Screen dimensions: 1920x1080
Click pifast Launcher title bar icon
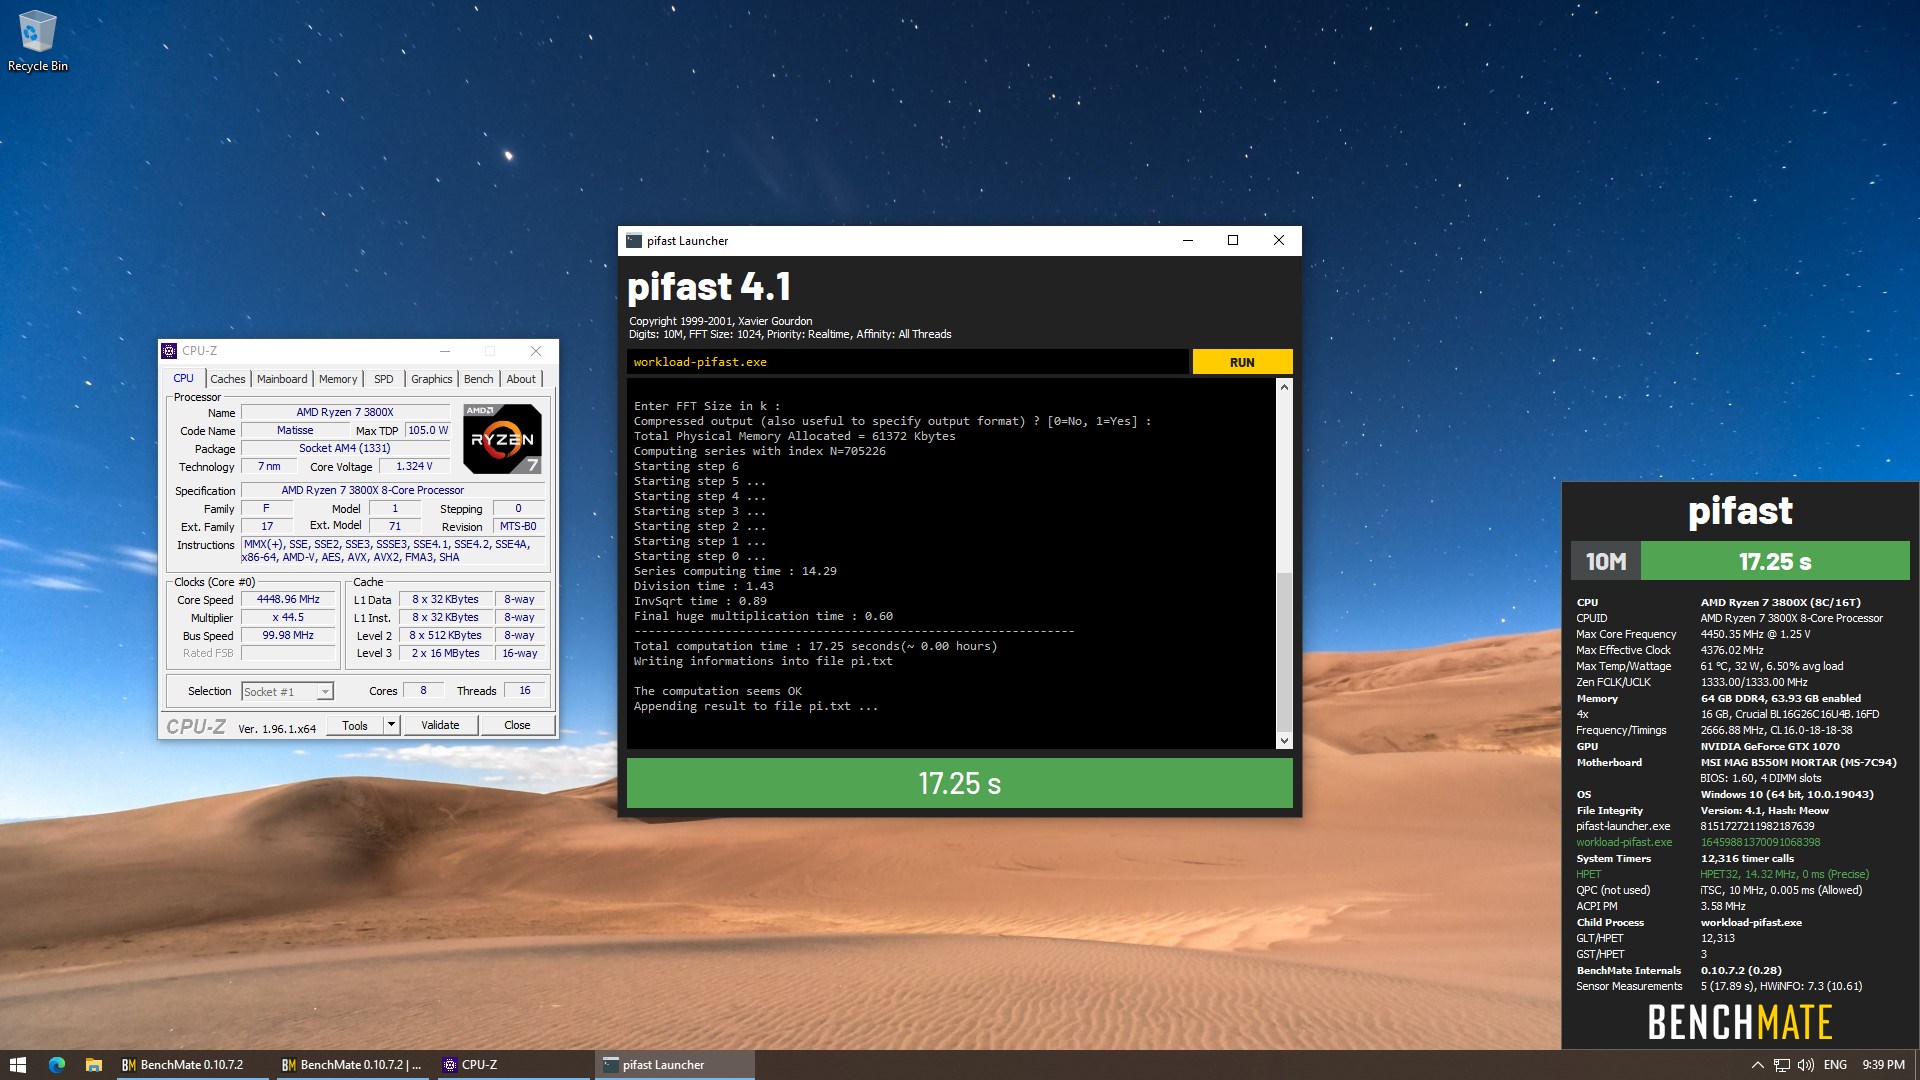pyautogui.click(x=634, y=241)
